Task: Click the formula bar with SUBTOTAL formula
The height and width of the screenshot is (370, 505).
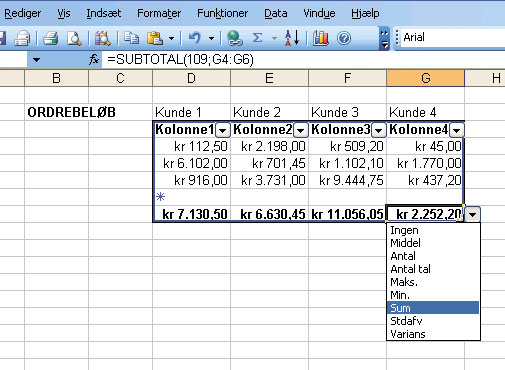Action: pos(303,60)
